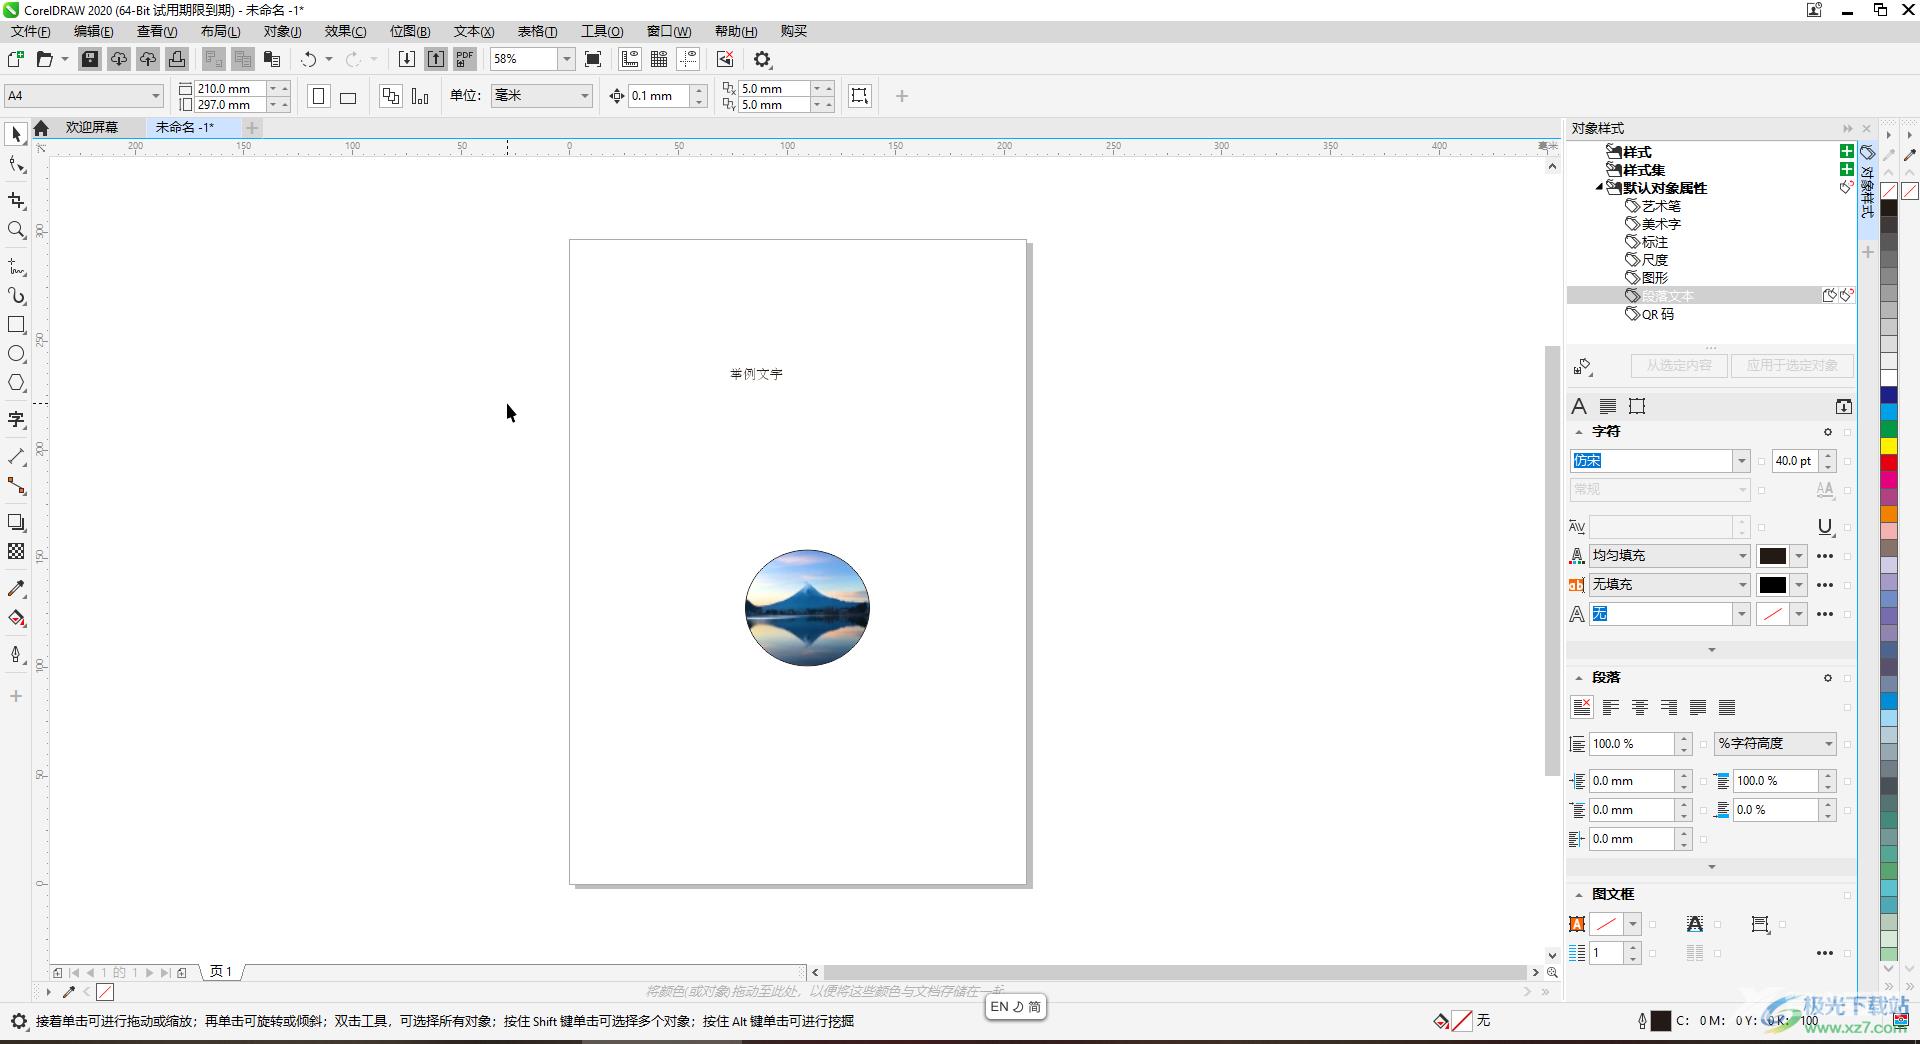Select the Ellipse tool

coord(16,354)
